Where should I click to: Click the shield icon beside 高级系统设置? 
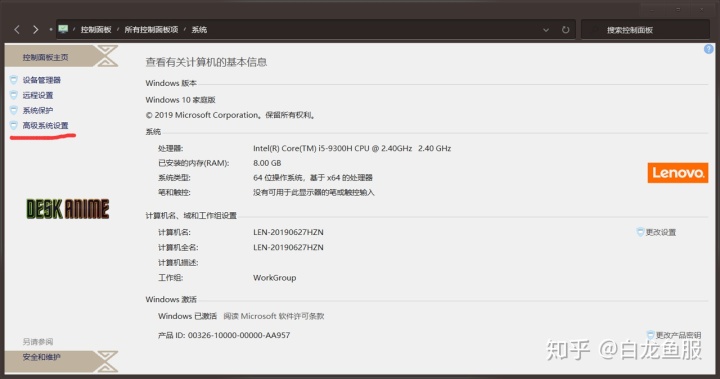[14, 125]
